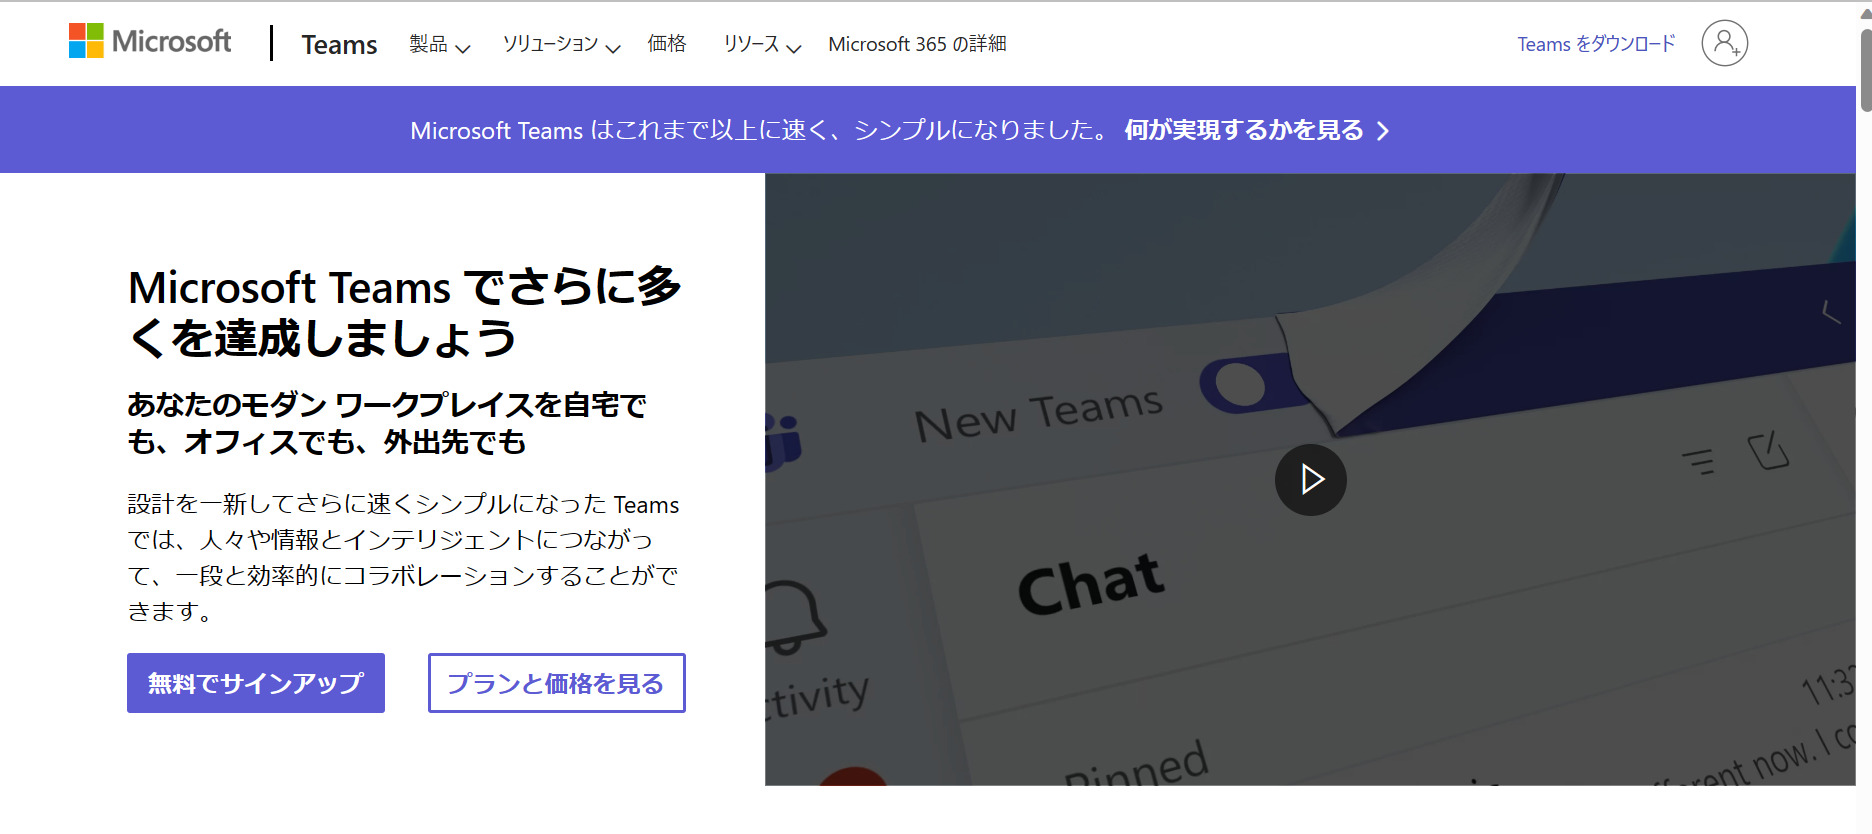The height and width of the screenshot is (834, 1872).
Task: Click the New Teams video thumbnail
Action: click(x=1310, y=479)
